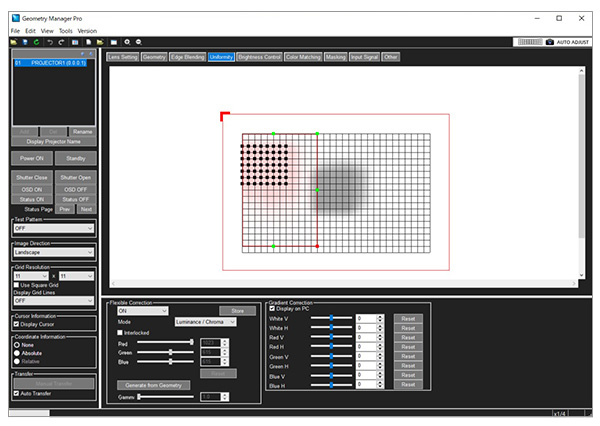Open the Test Pattern dropdown
Image resolution: width=600 pixels, height=426 pixels.
(x=53, y=228)
